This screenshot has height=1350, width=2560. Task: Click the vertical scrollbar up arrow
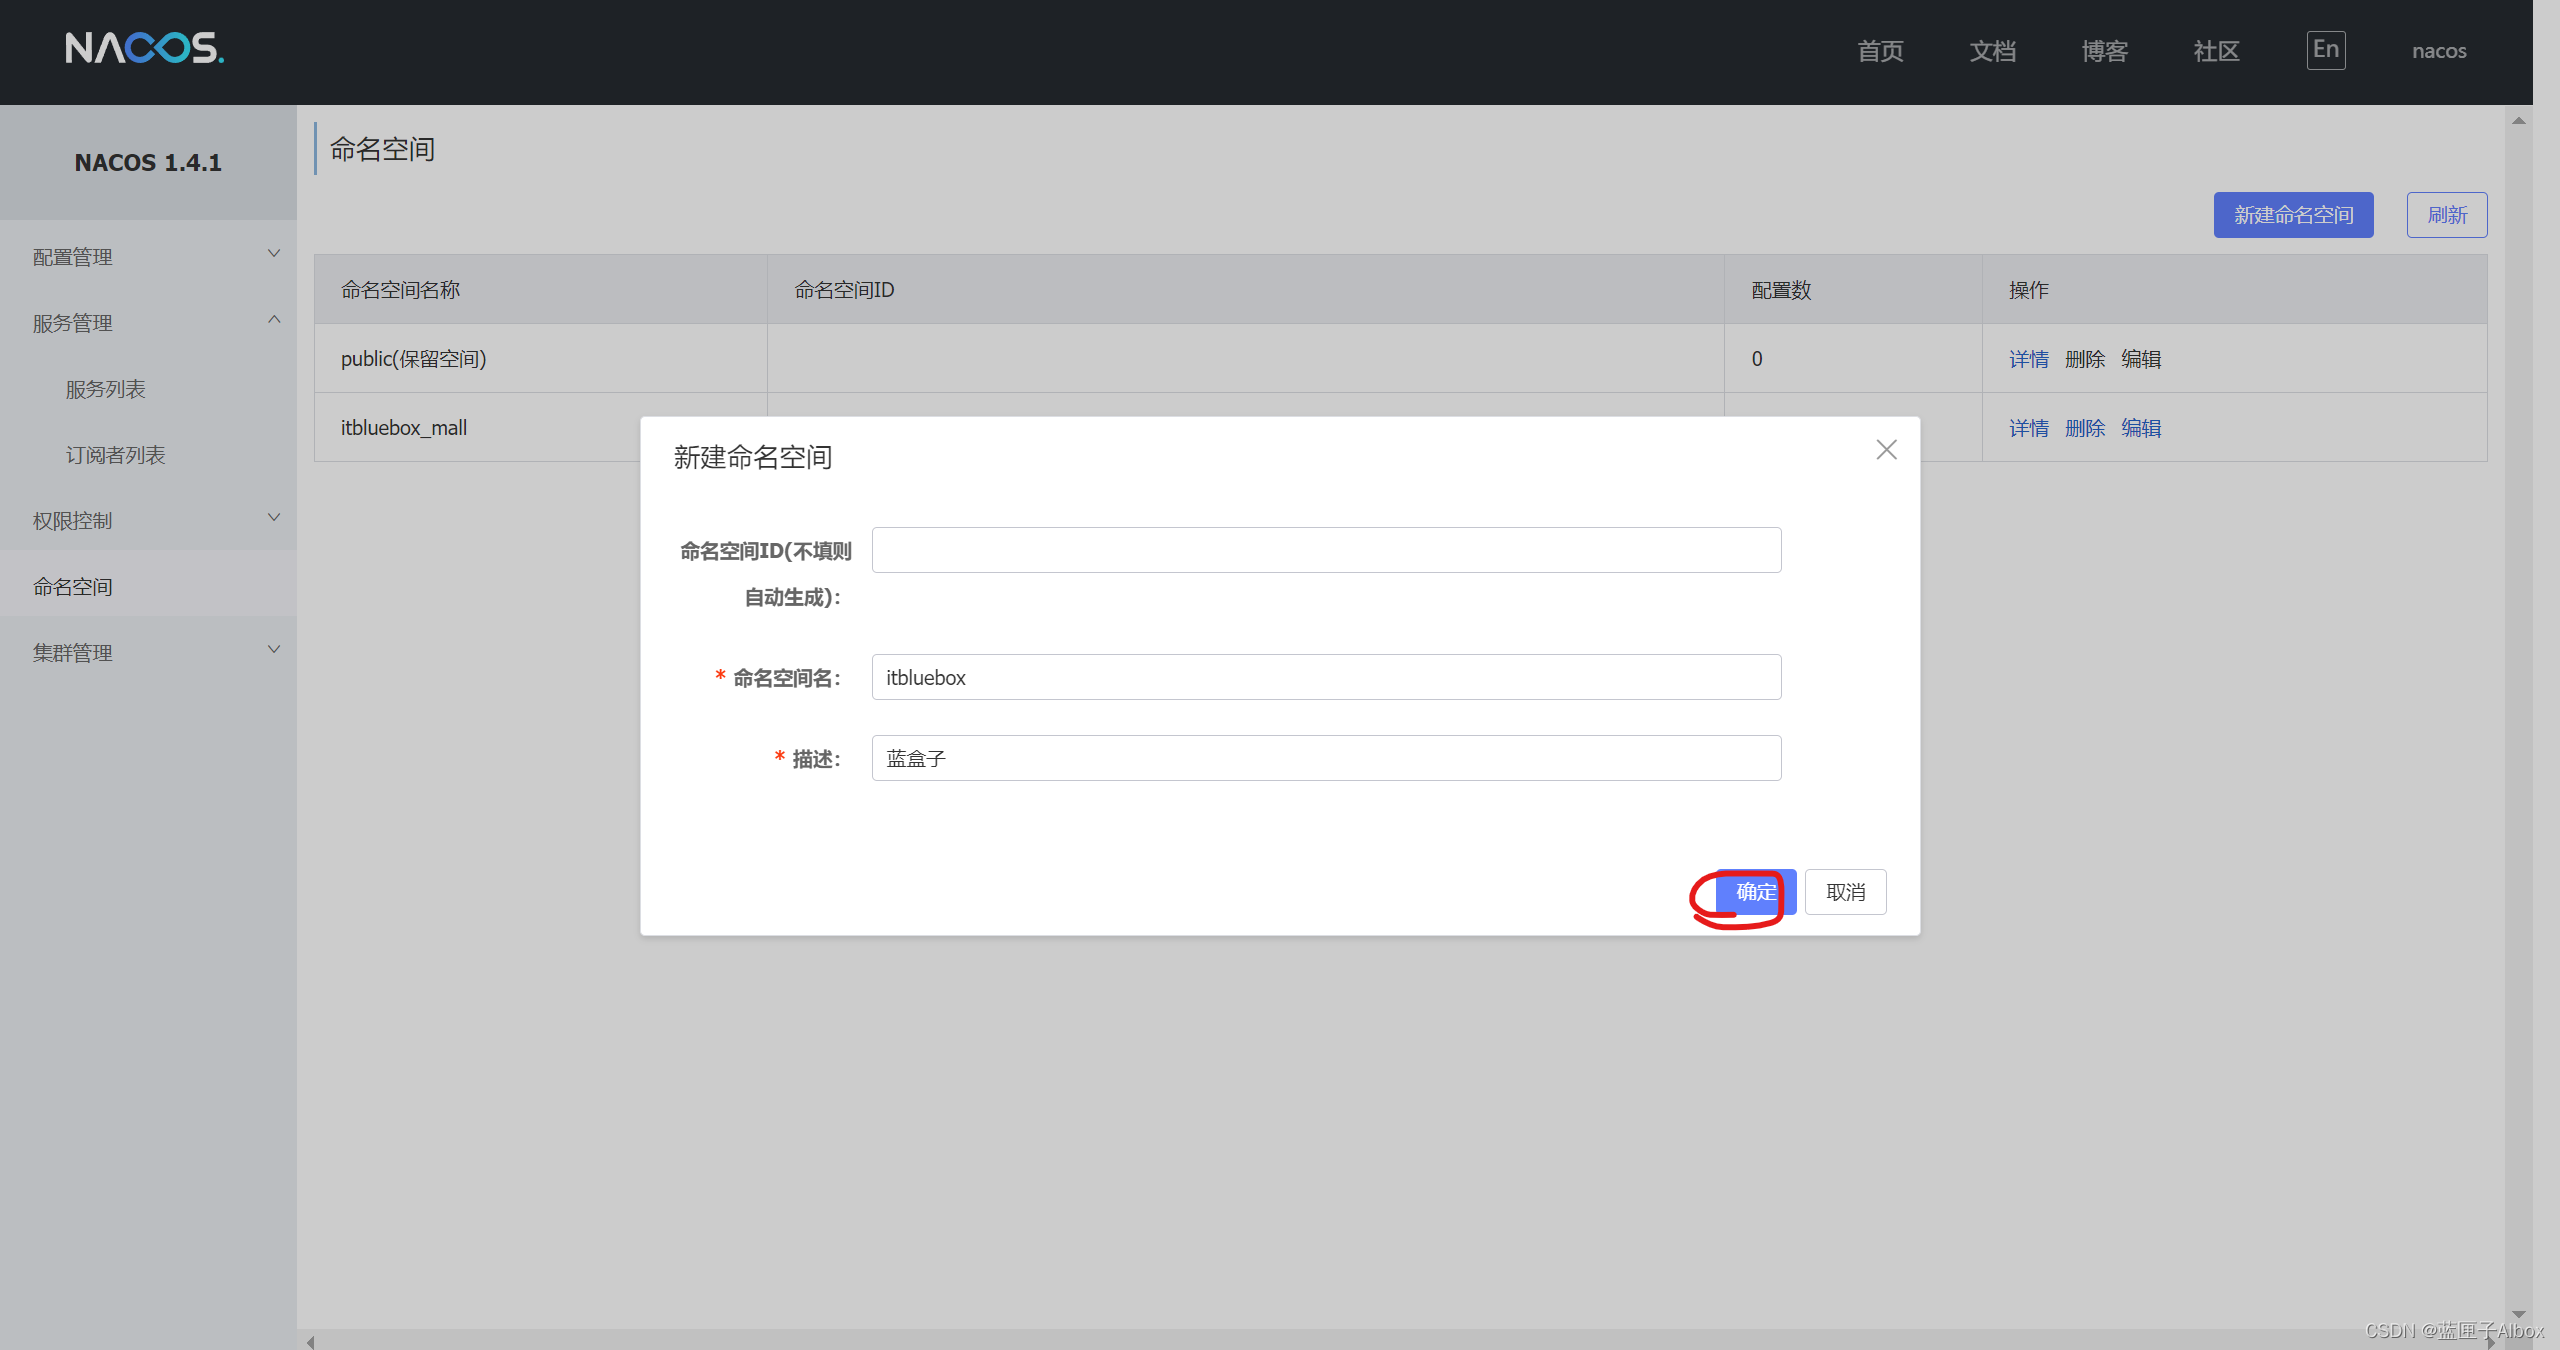pos(2518,121)
